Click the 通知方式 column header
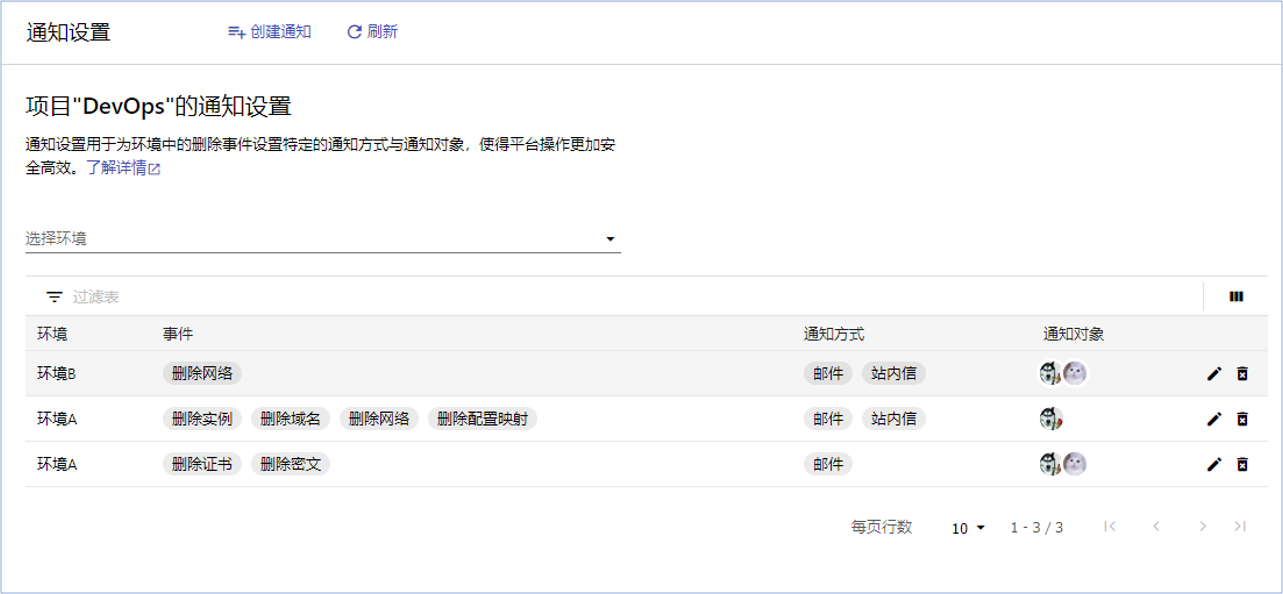 click(834, 334)
